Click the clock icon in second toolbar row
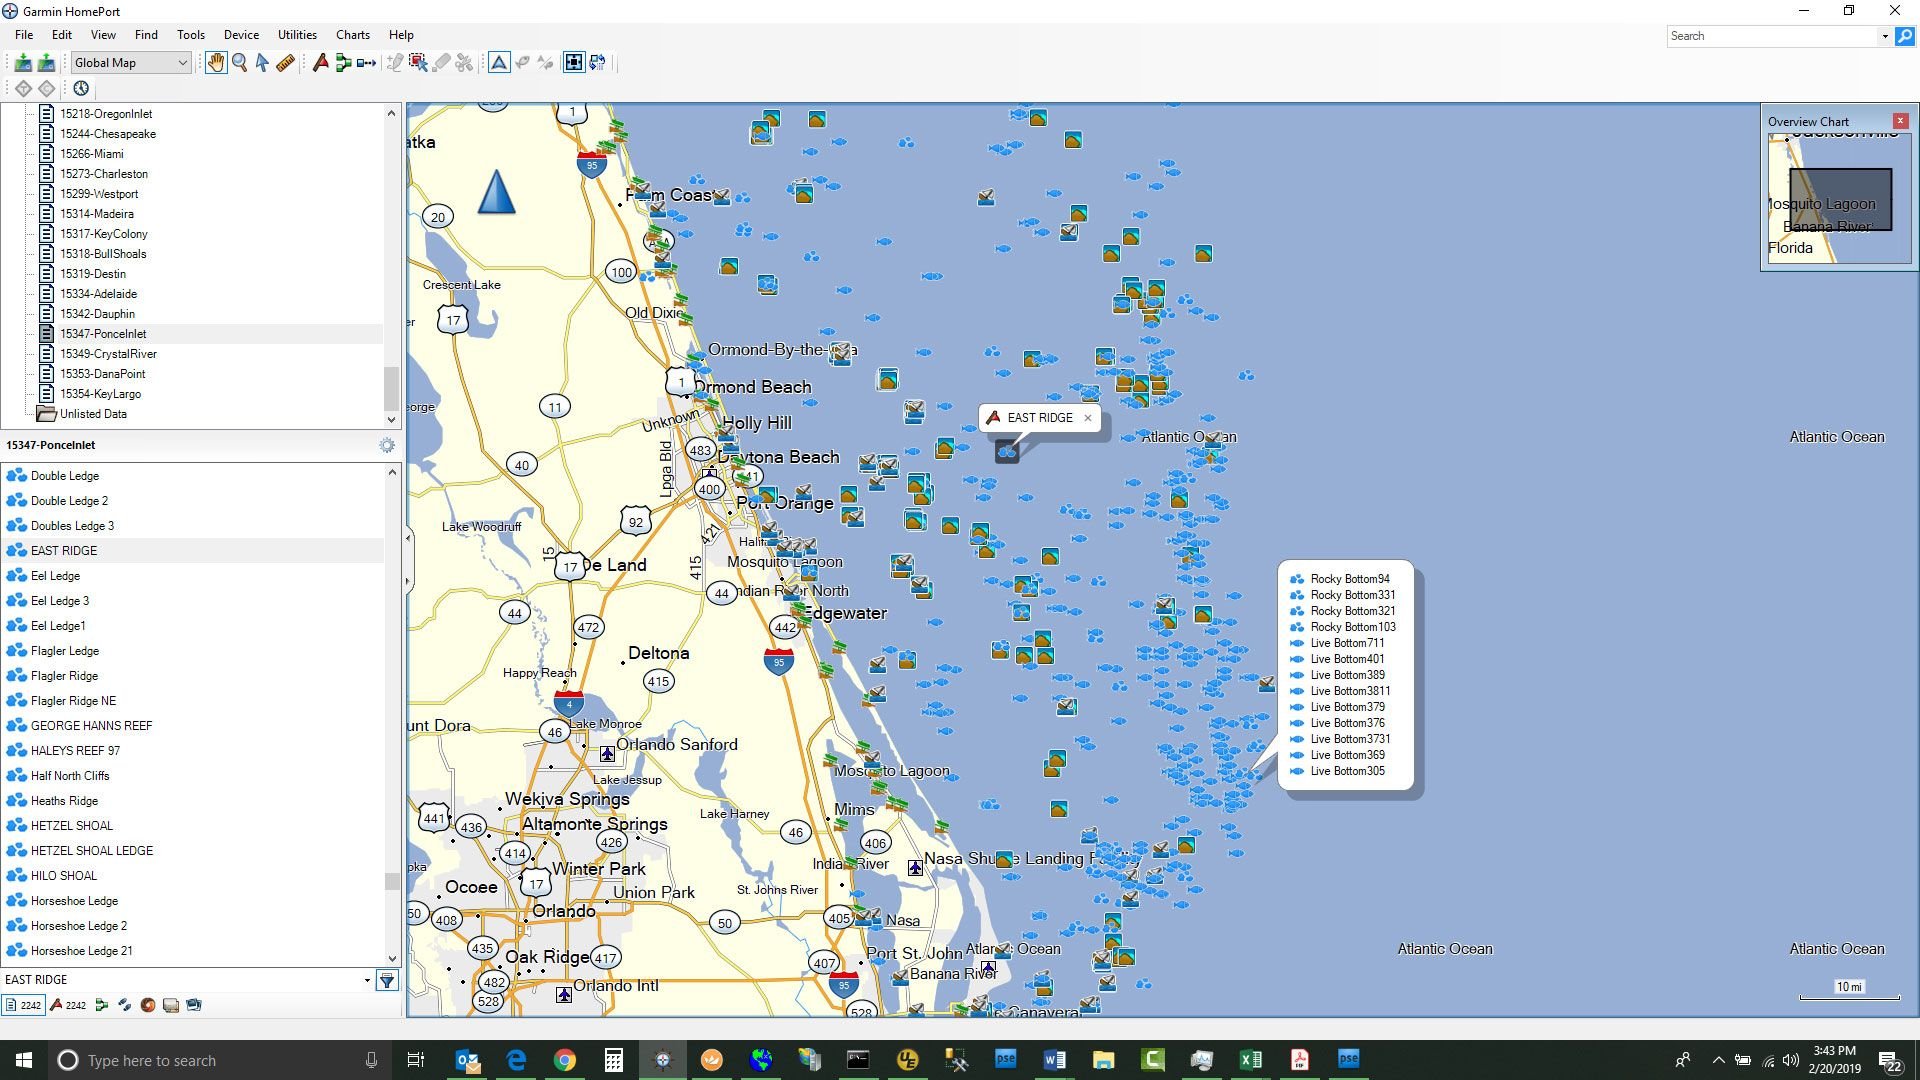Viewport: 1920px width, 1080px height. tap(81, 88)
